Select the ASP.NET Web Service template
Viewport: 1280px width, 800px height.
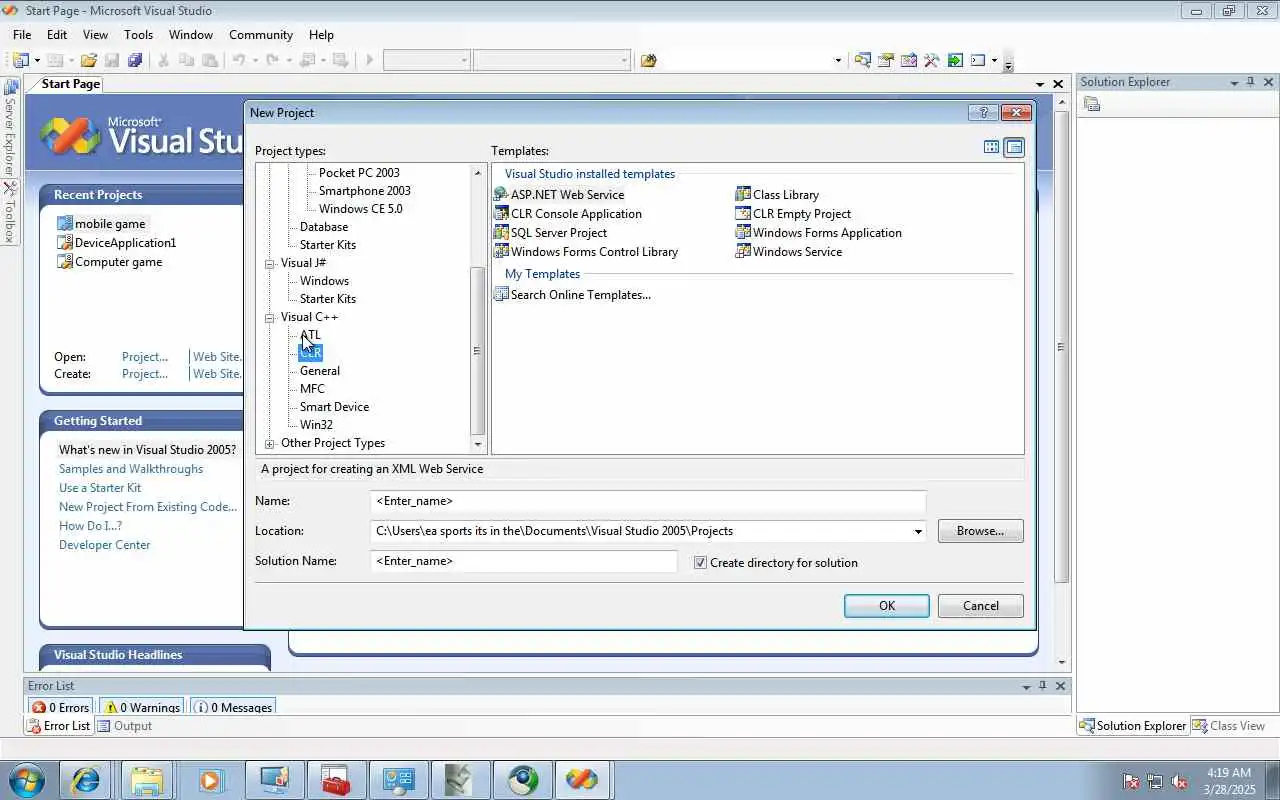coord(559,195)
